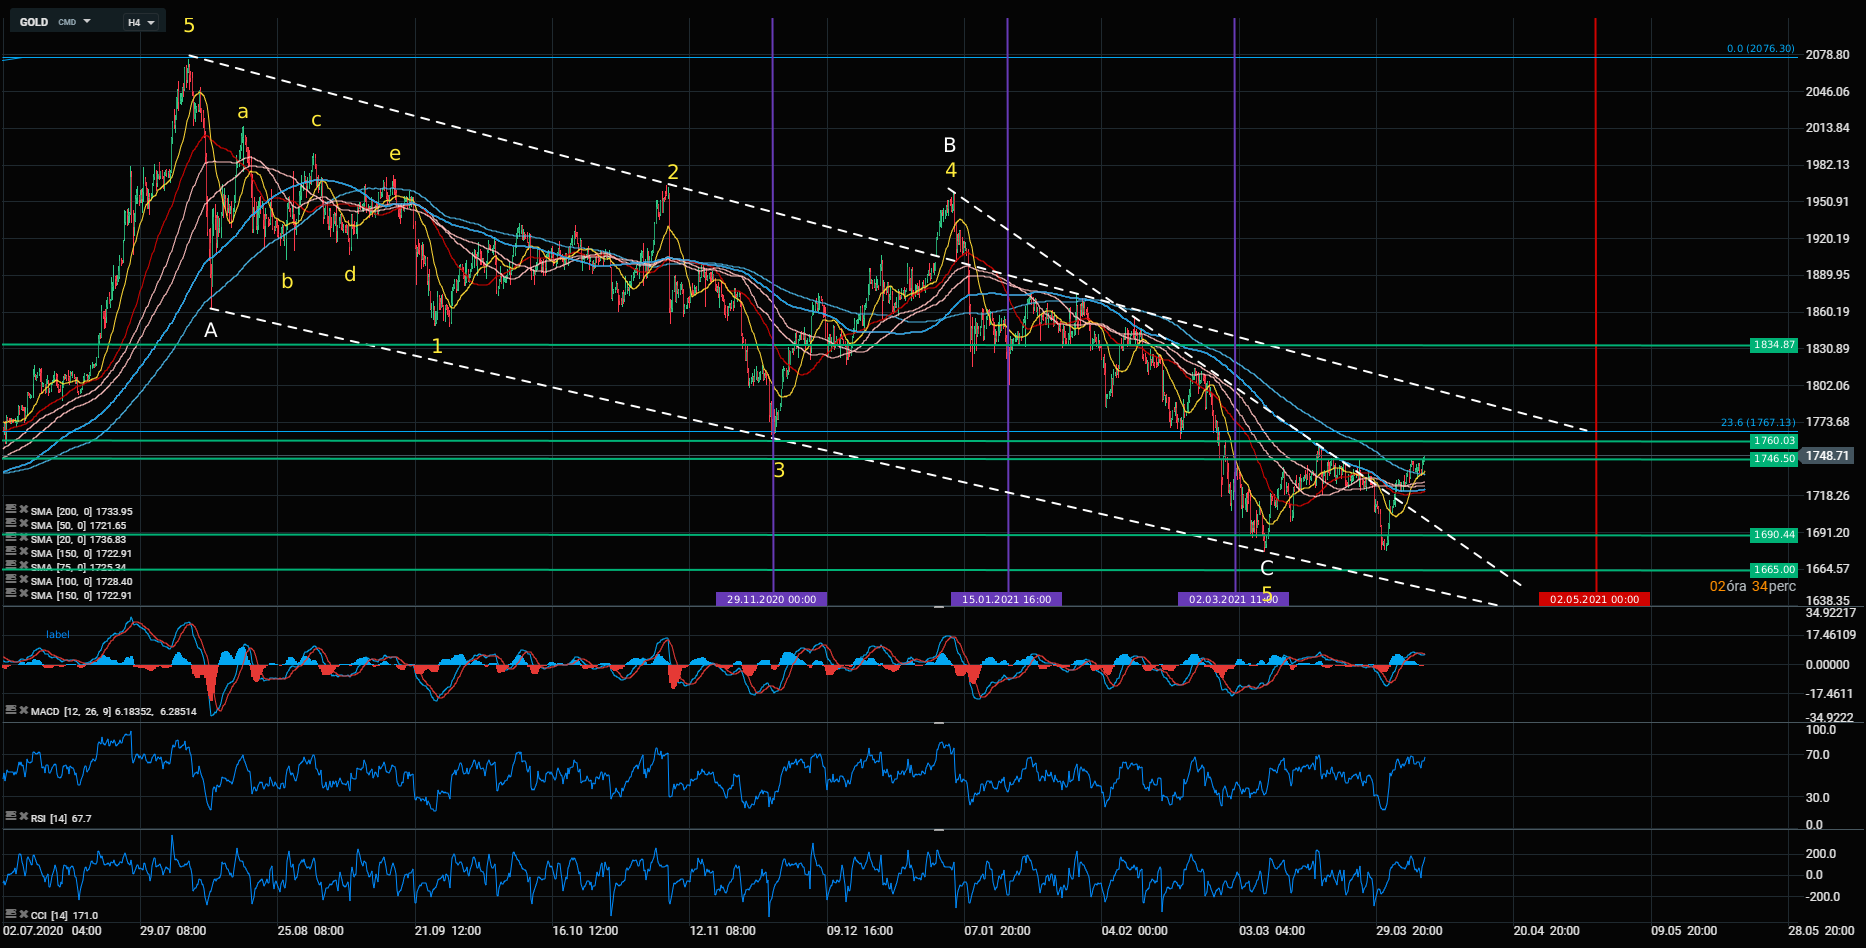Click the current price tag 1748.71
Screen dimensions: 1866x948
coord(1827,456)
